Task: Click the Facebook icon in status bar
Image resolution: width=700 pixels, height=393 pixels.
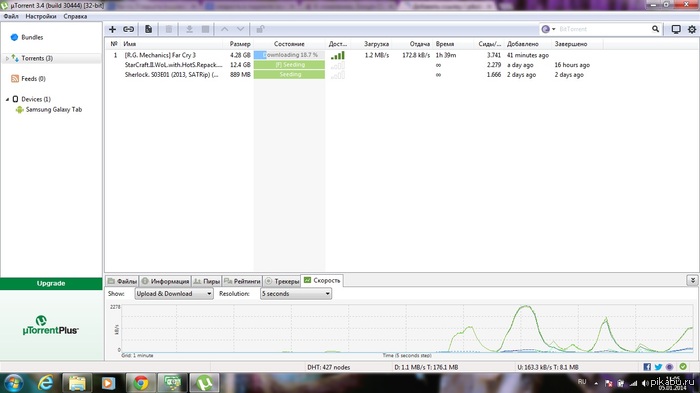Action: (647, 367)
